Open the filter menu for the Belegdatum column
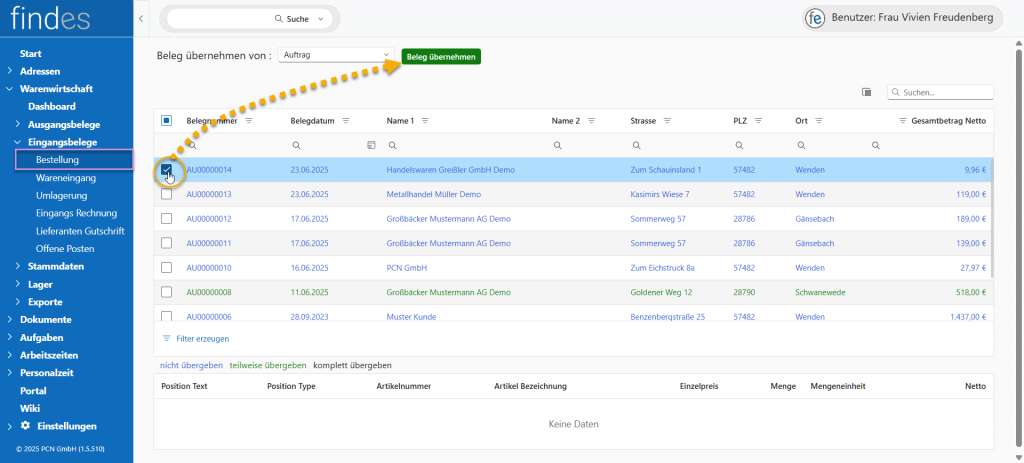This screenshot has height=463, width=1024. pos(346,120)
